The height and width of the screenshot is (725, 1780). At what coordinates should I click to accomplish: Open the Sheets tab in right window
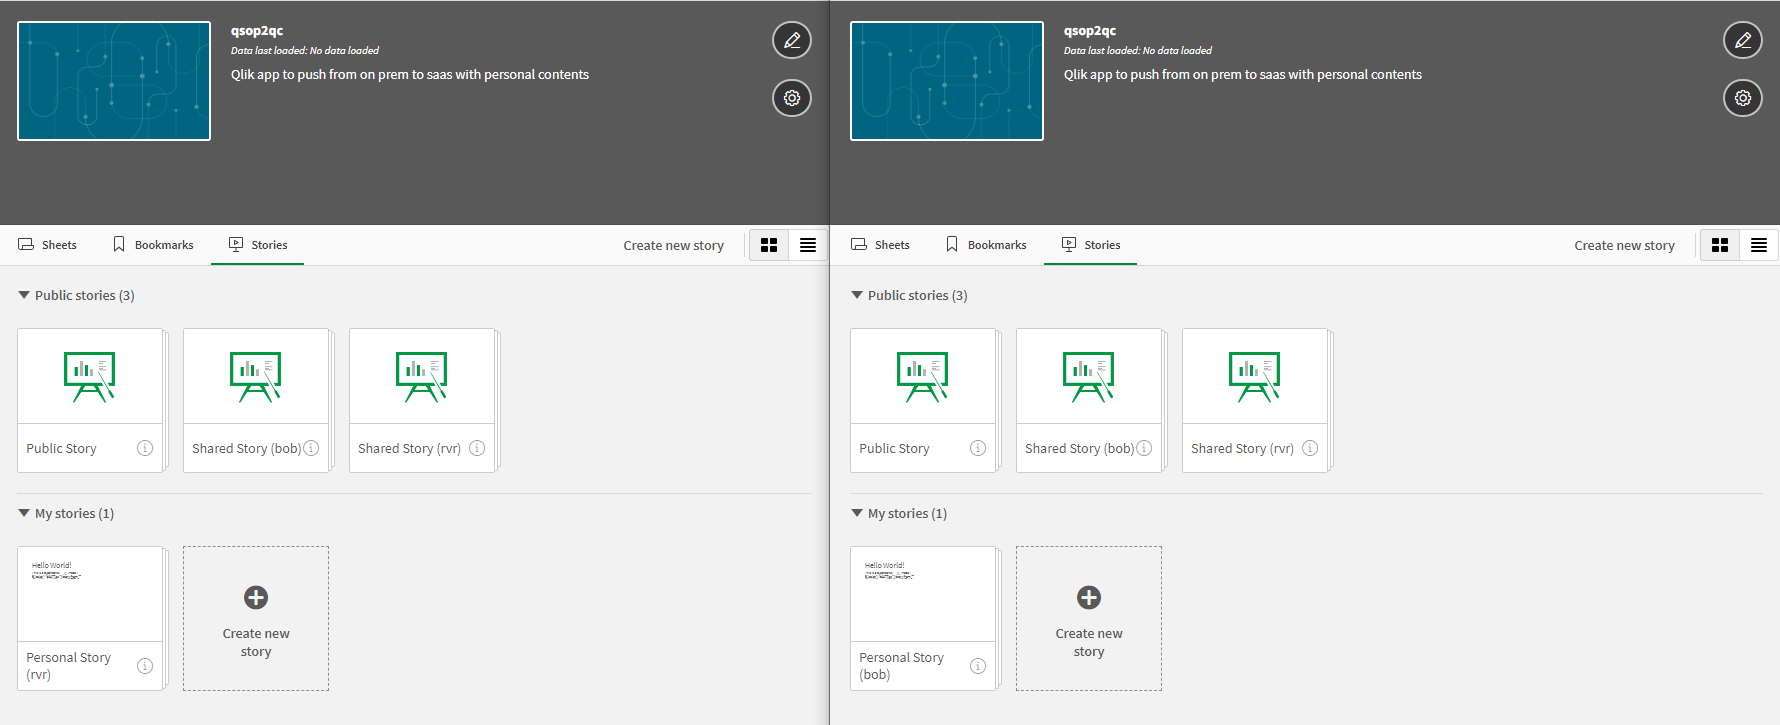pos(880,245)
